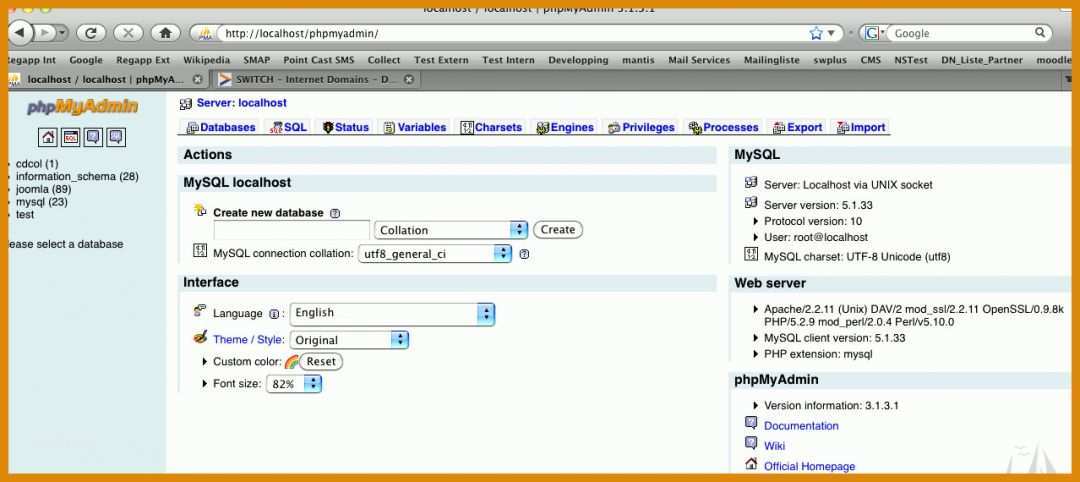Select the cdcol (1) database
Image resolution: width=1080 pixels, height=482 pixels.
37,164
